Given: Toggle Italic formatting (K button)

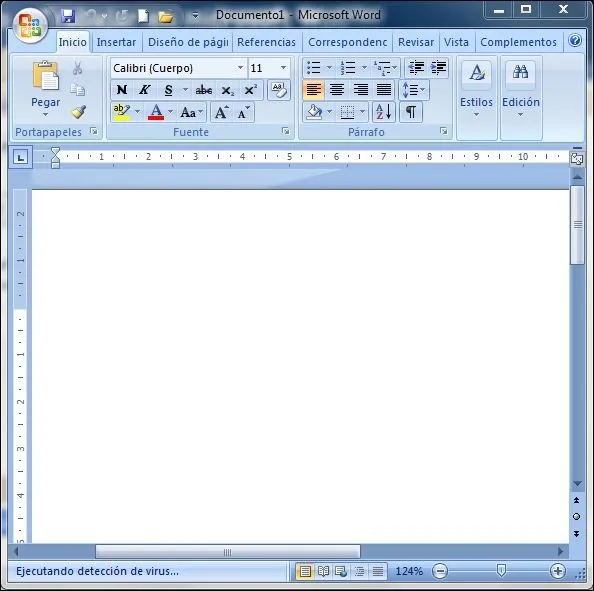Looking at the screenshot, I should [144, 90].
